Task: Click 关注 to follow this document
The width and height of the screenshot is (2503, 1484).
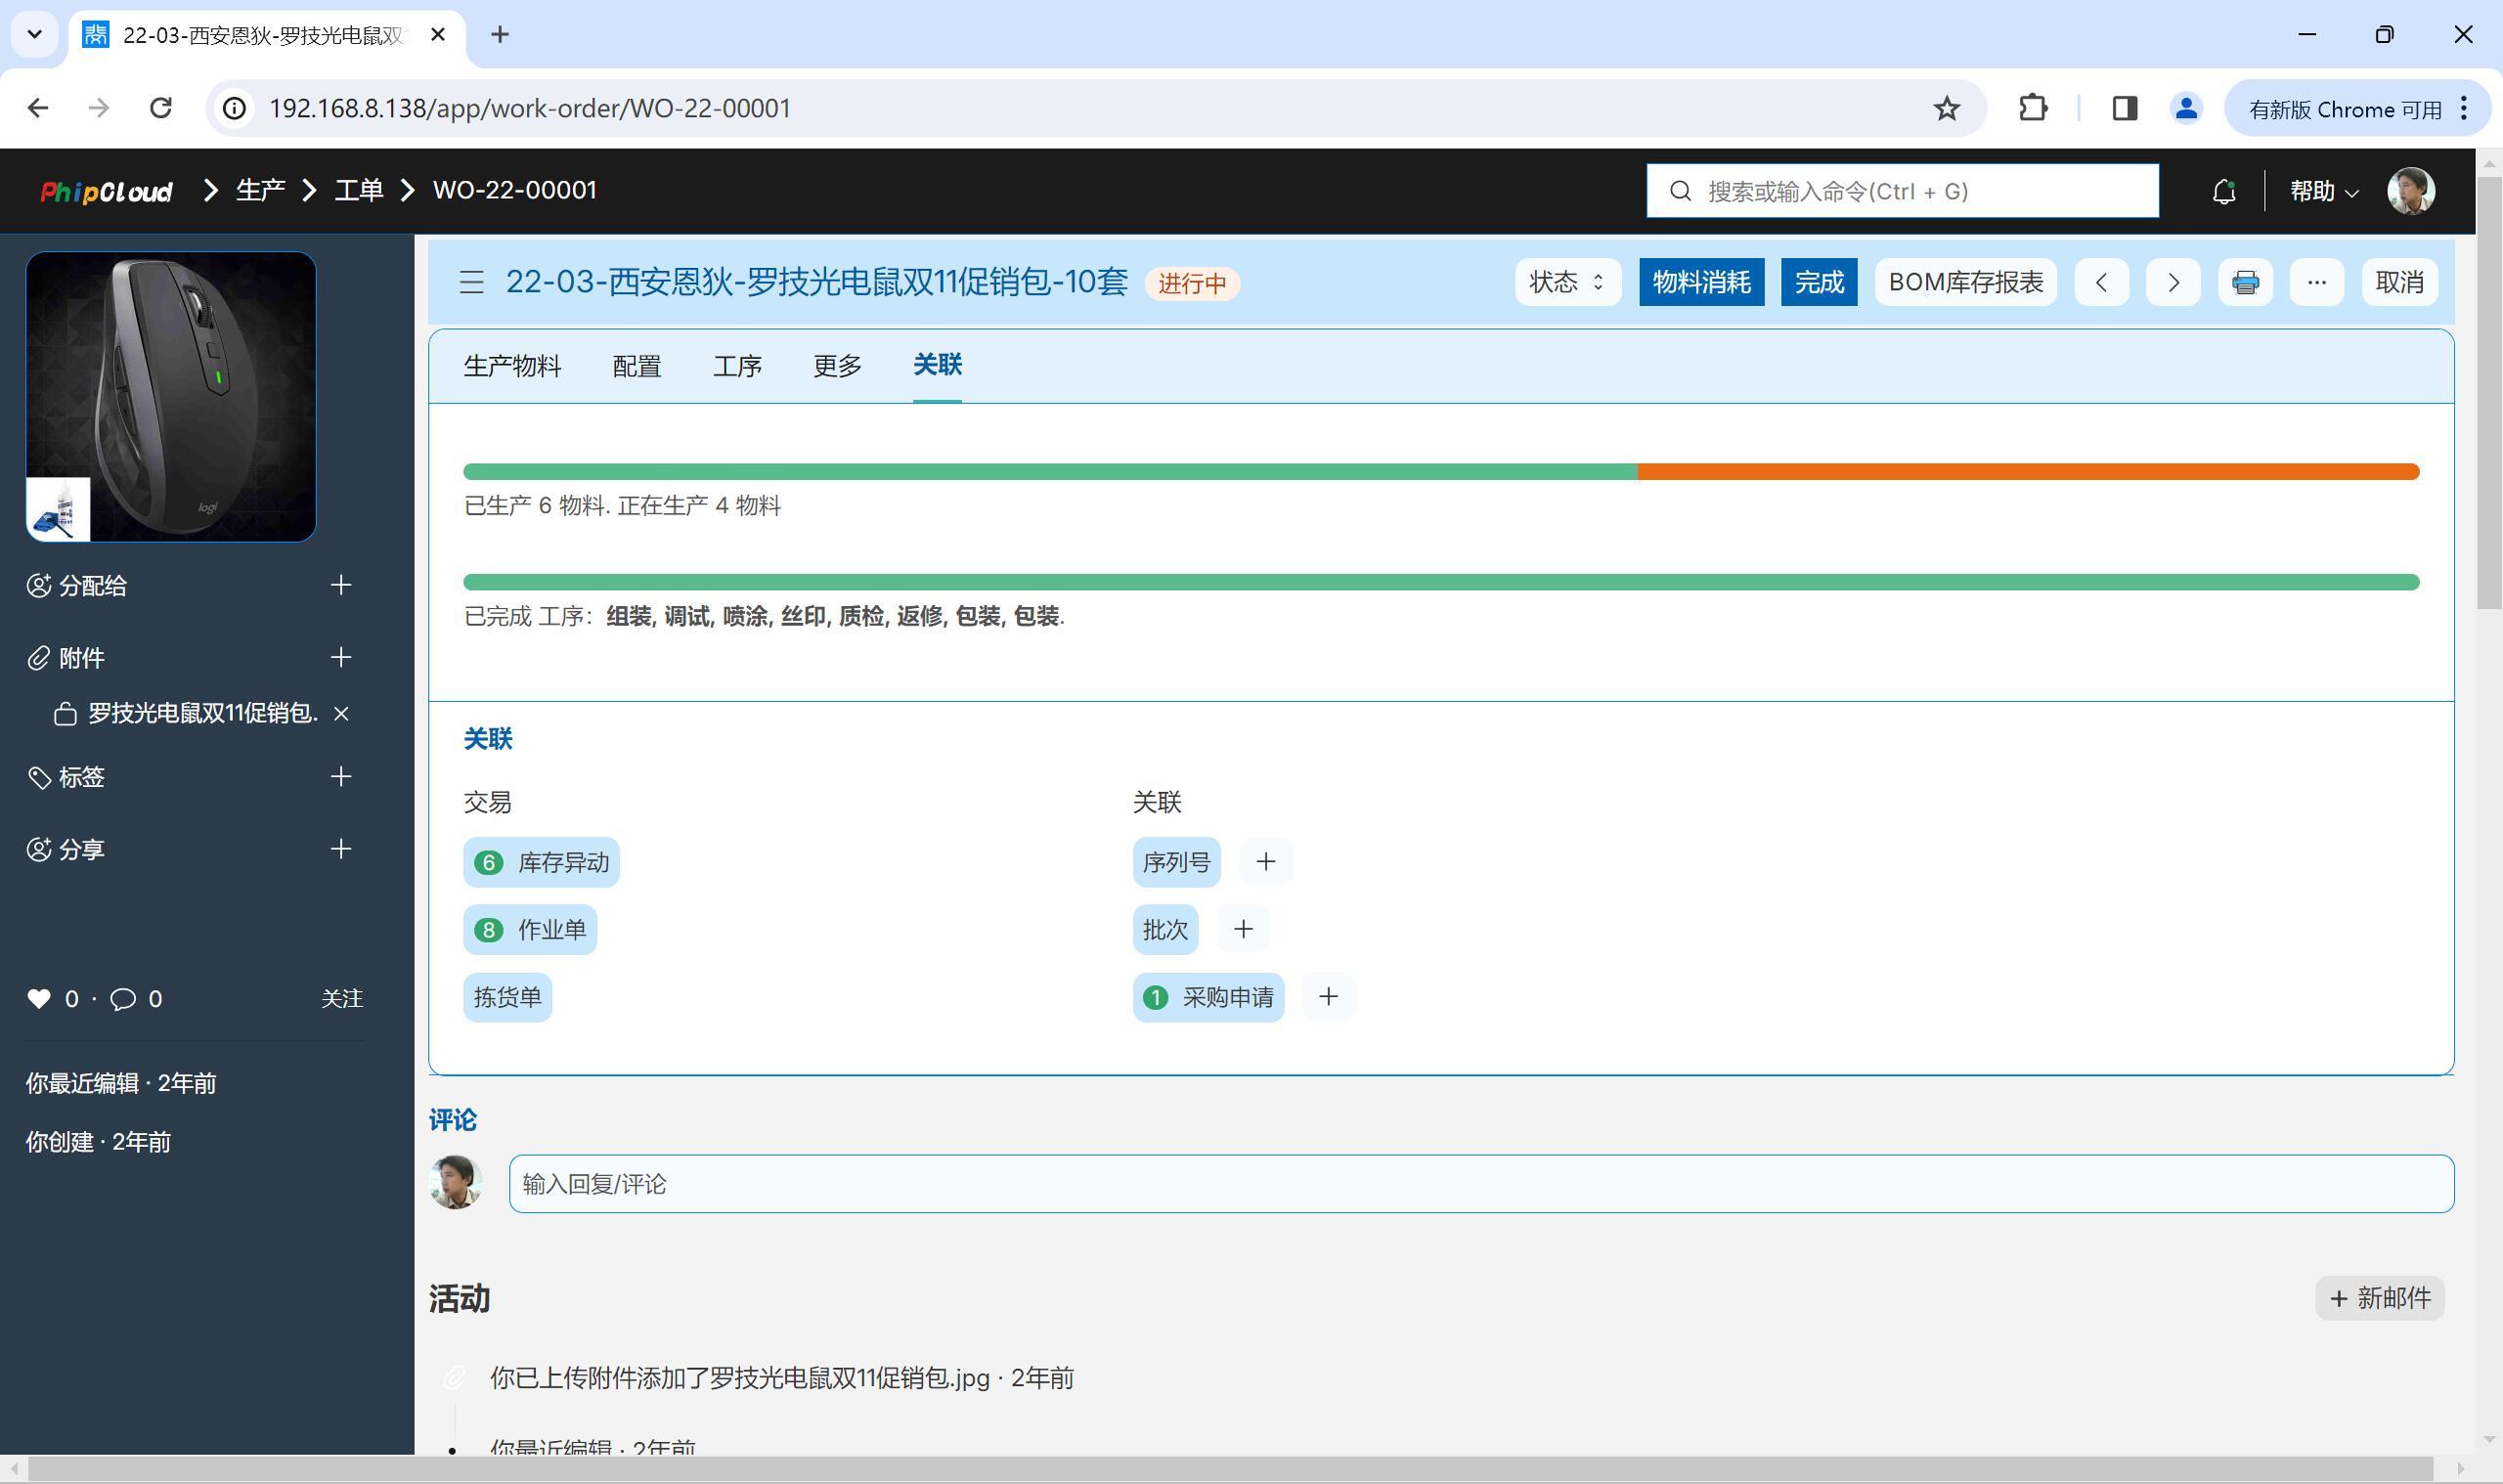Action: click(x=342, y=998)
